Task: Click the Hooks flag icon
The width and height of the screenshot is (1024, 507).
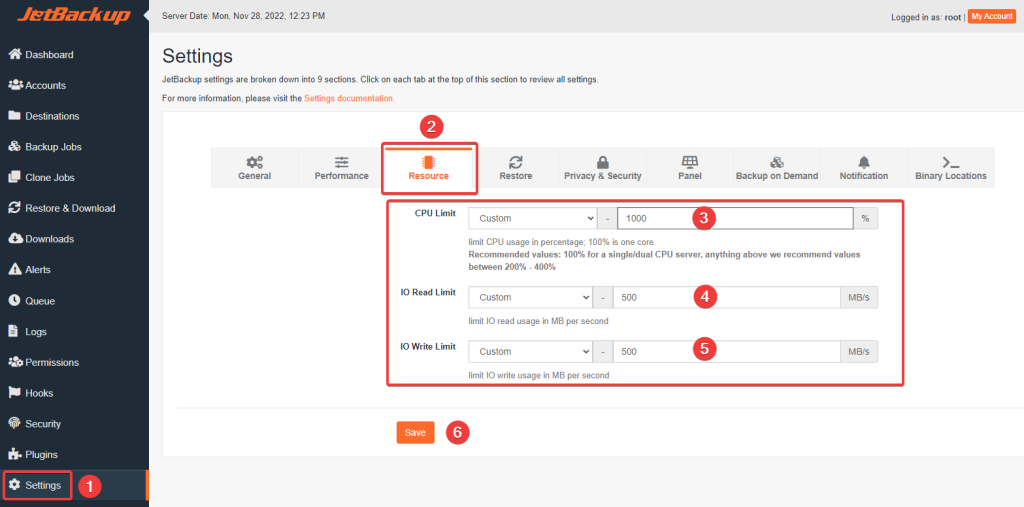Action: click(x=14, y=393)
